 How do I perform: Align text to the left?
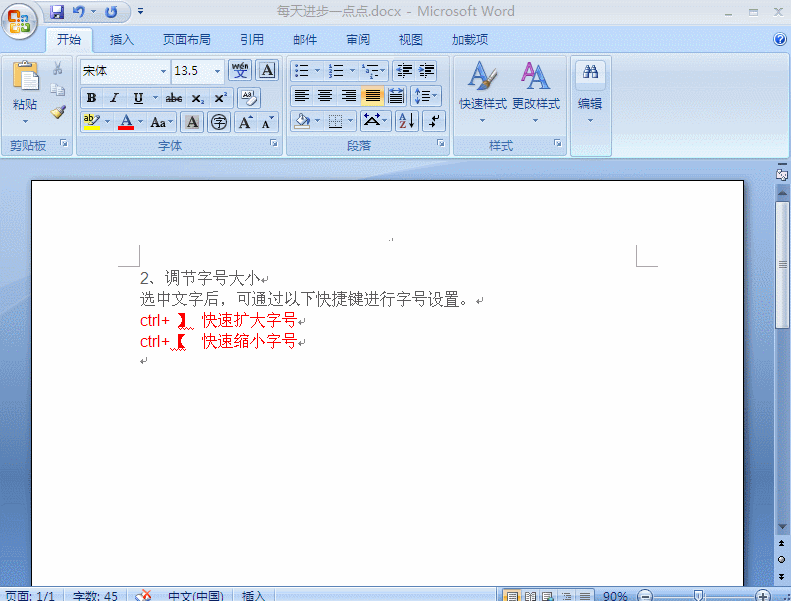[302, 96]
